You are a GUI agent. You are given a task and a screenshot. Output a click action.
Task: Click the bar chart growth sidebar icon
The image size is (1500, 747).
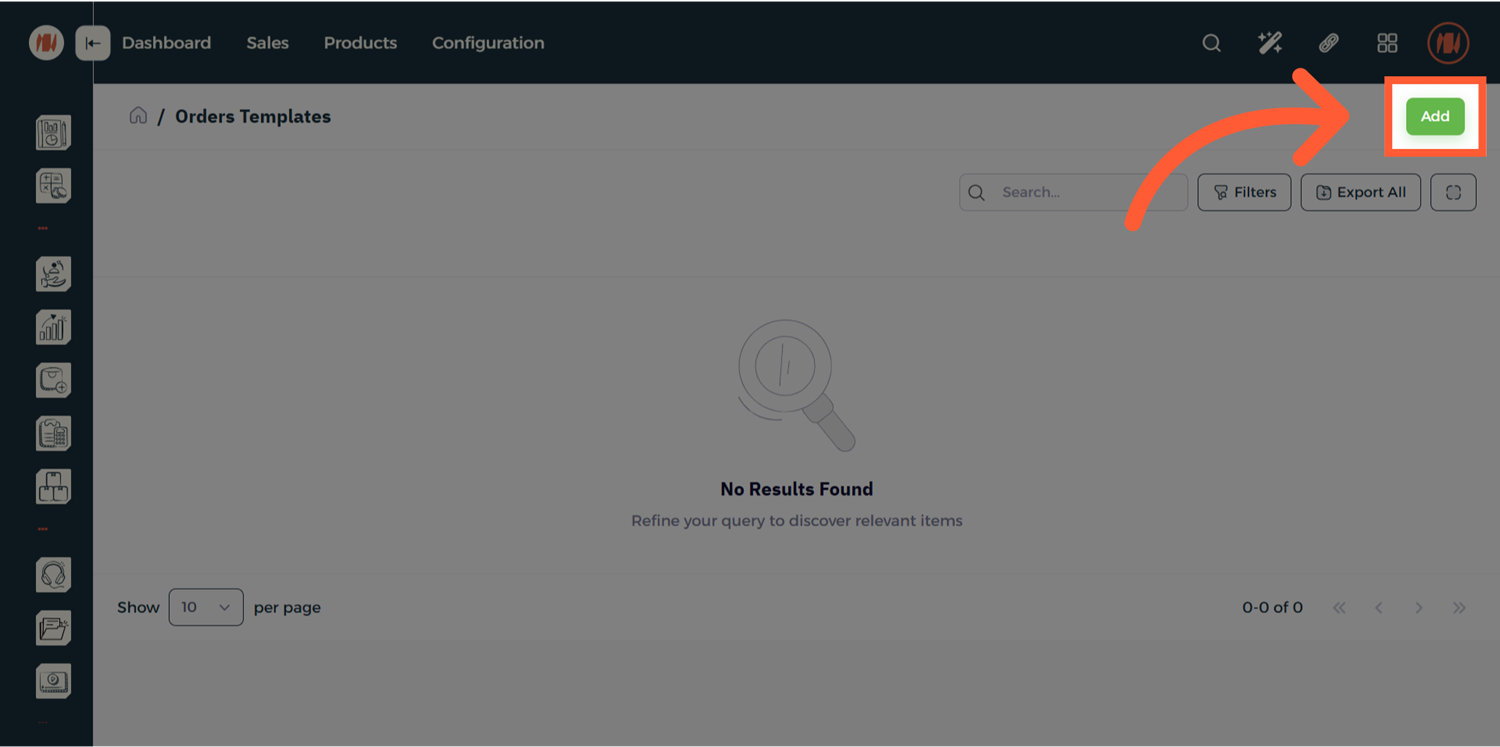[53, 327]
